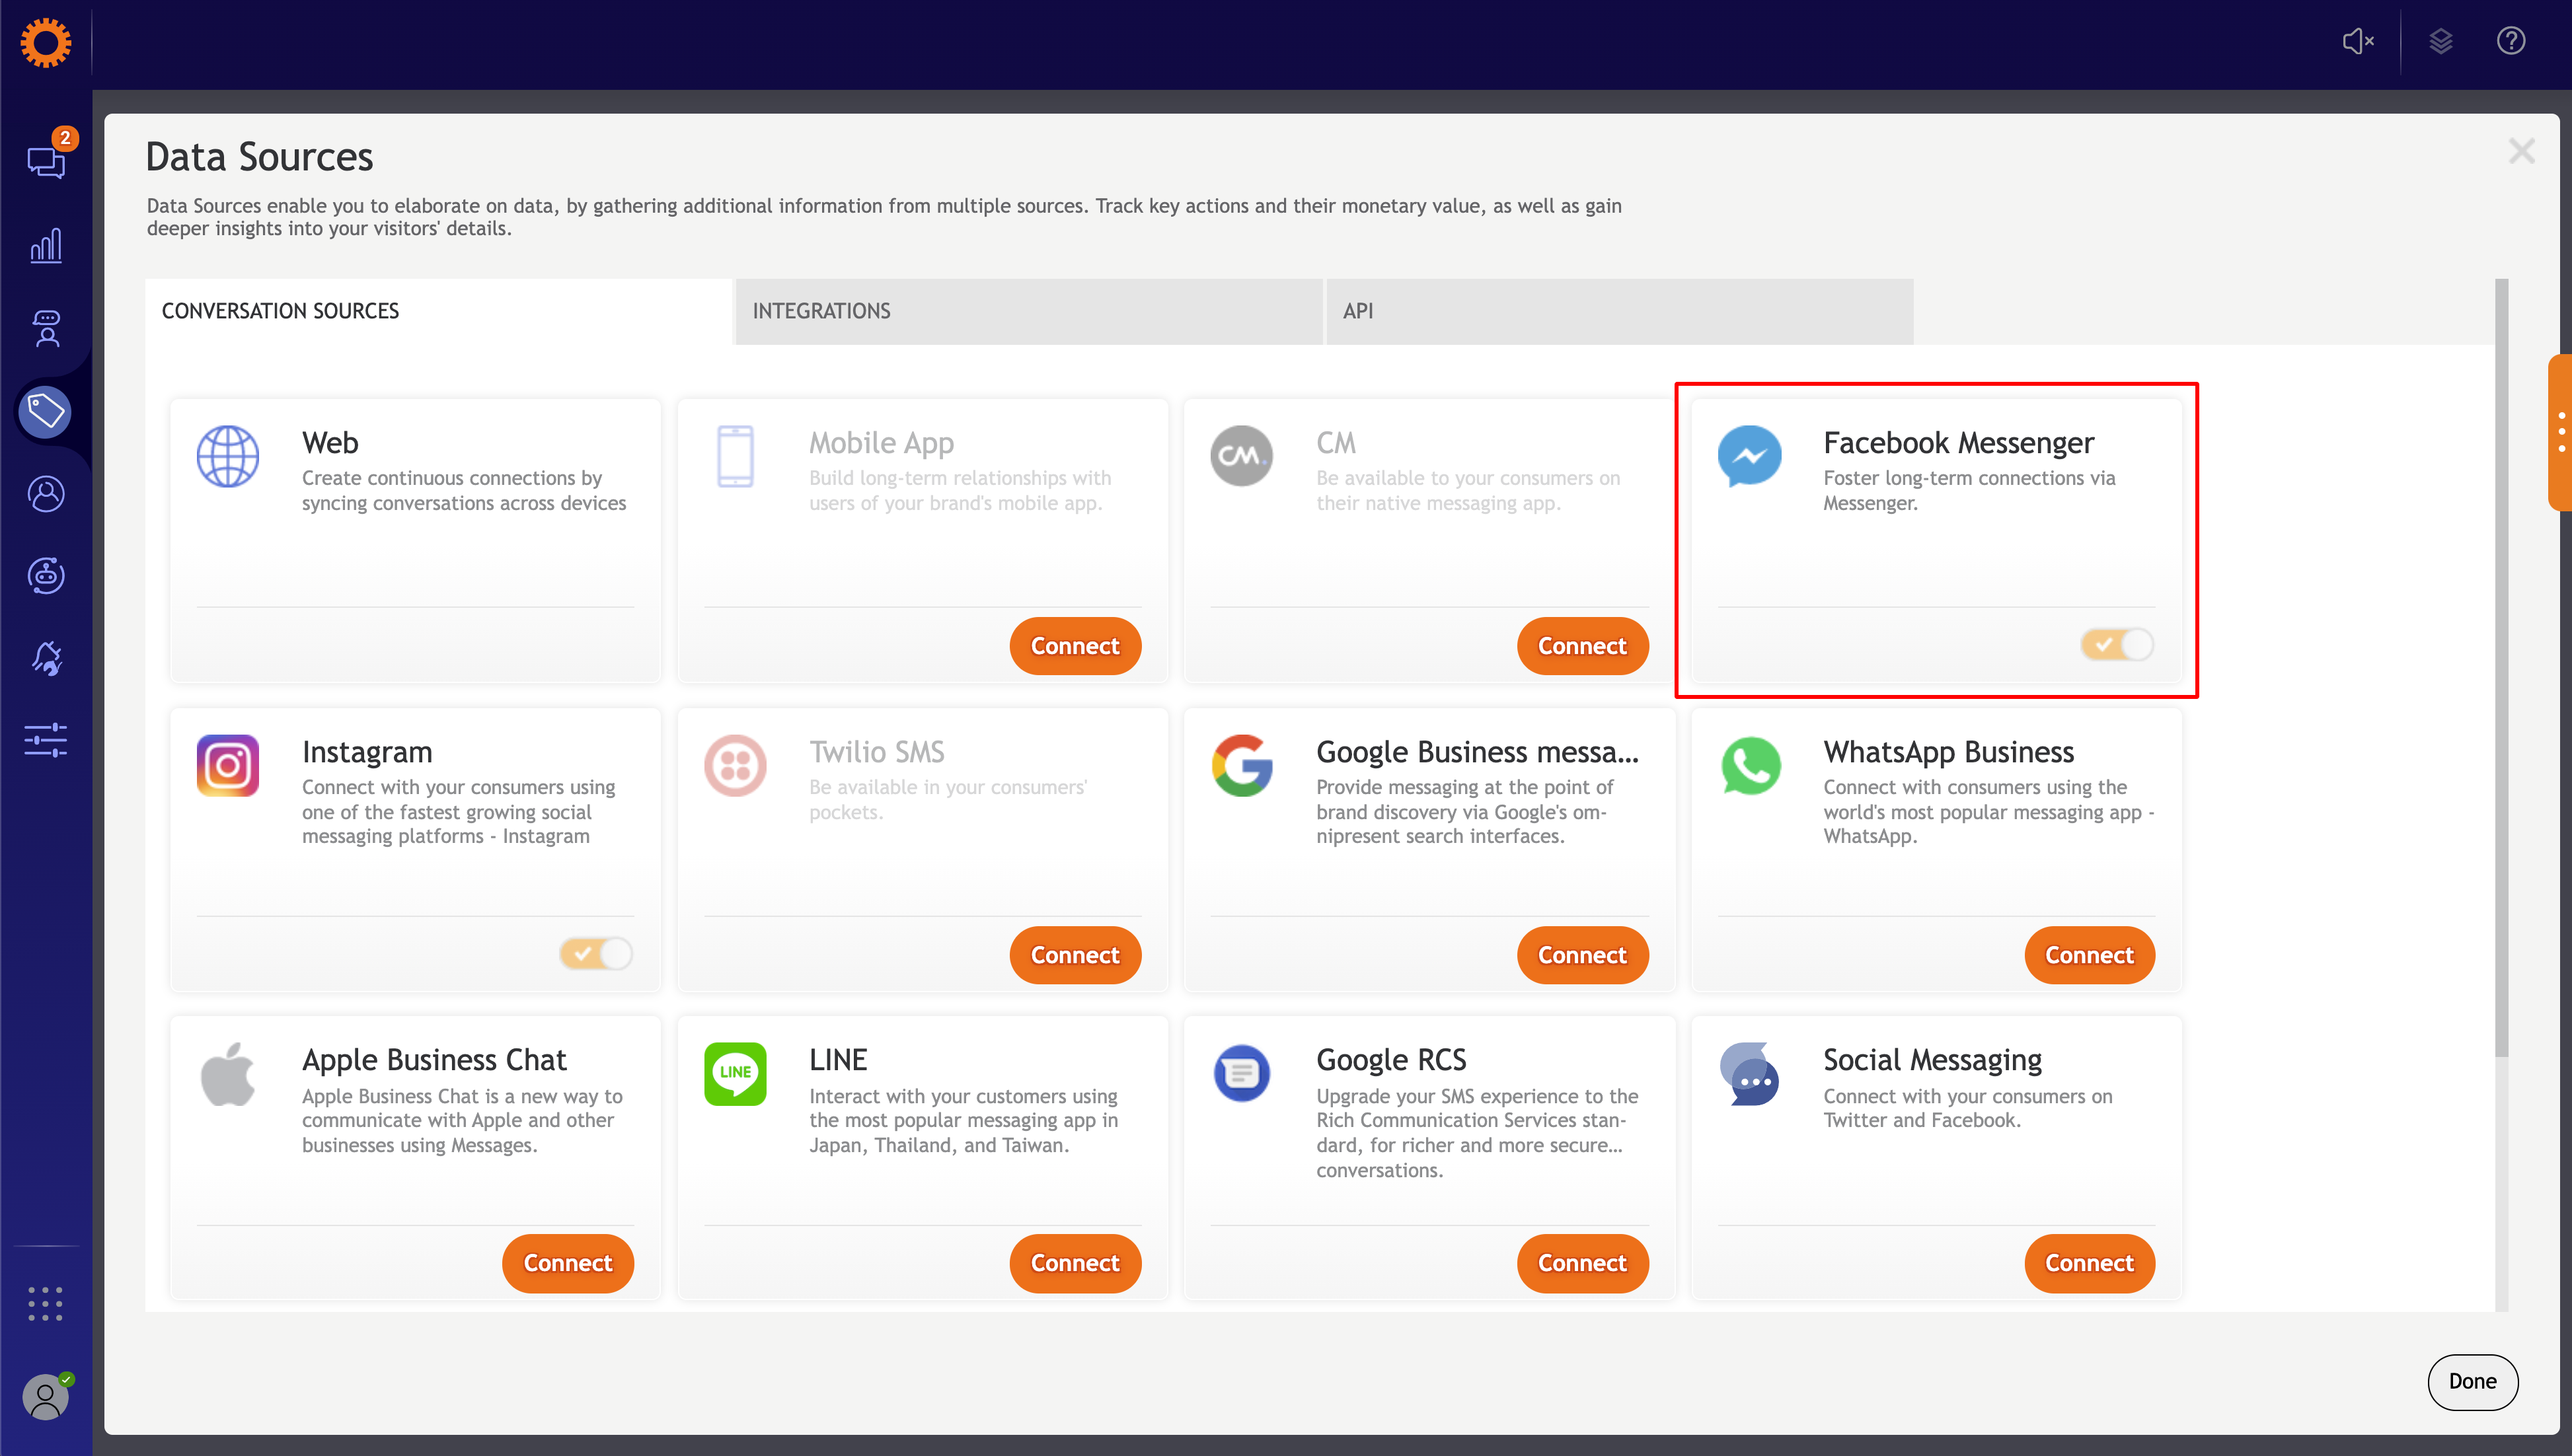
Task: Click the Facebook Messenger card title
Action: coord(1958,442)
